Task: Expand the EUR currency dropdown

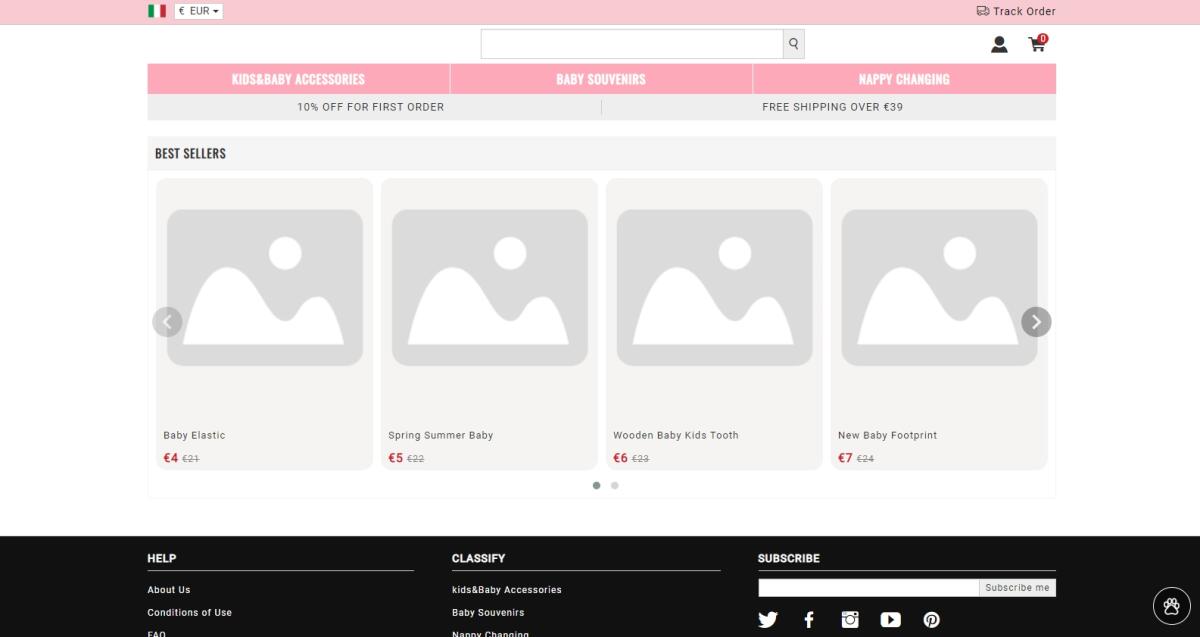Action: pos(199,11)
